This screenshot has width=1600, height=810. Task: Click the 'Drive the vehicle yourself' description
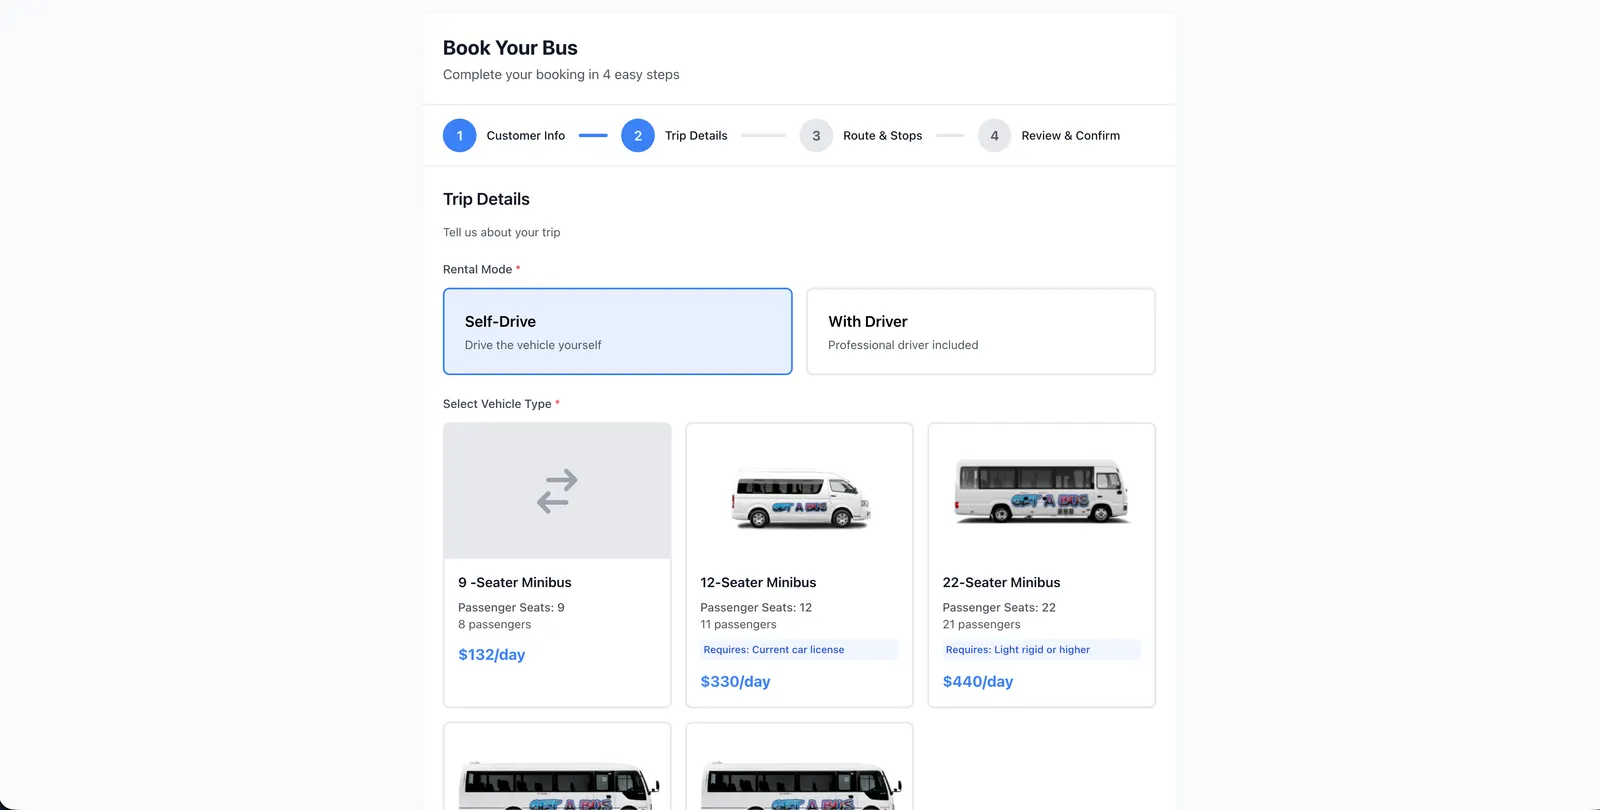(533, 345)
